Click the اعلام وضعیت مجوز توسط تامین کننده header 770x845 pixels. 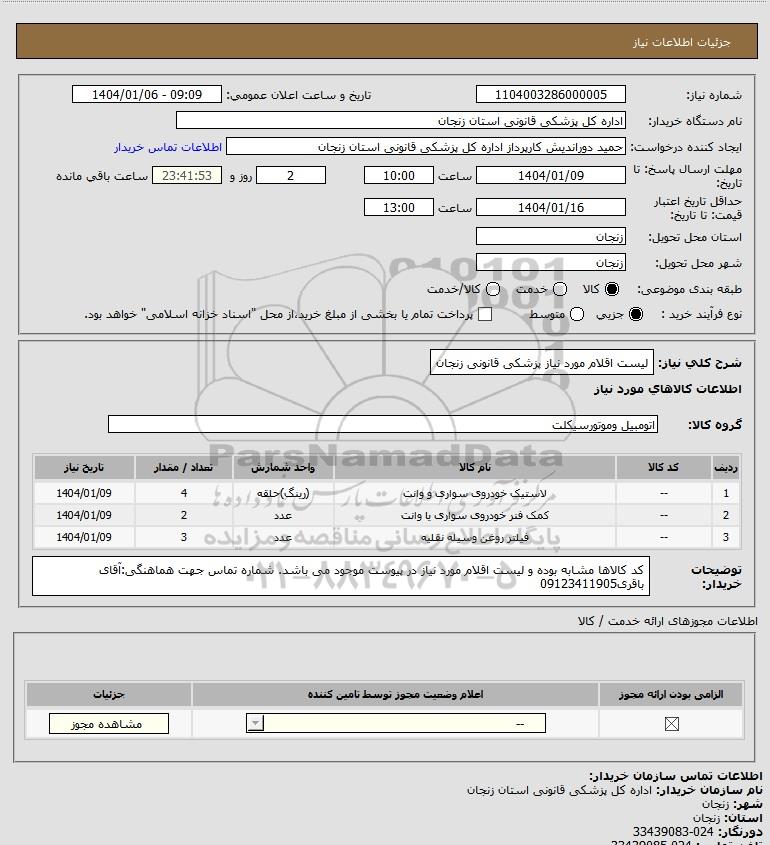pos(396,694)
